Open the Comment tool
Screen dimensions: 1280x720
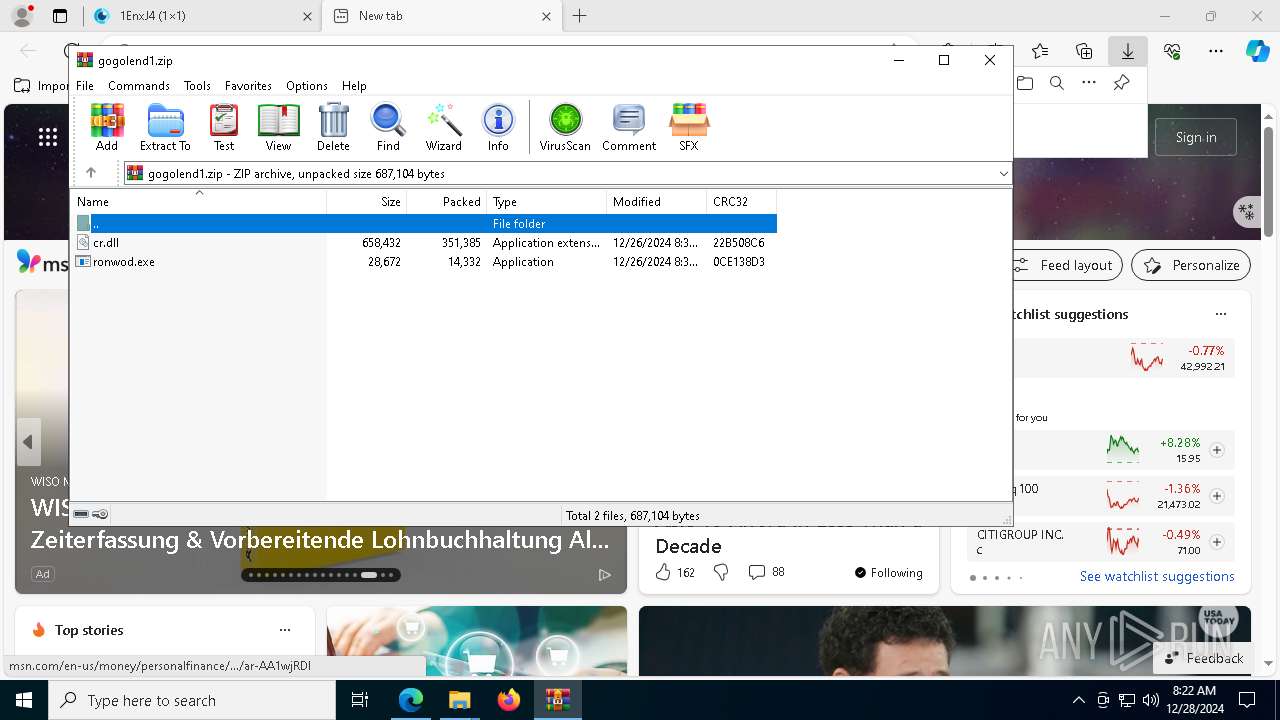629,127
